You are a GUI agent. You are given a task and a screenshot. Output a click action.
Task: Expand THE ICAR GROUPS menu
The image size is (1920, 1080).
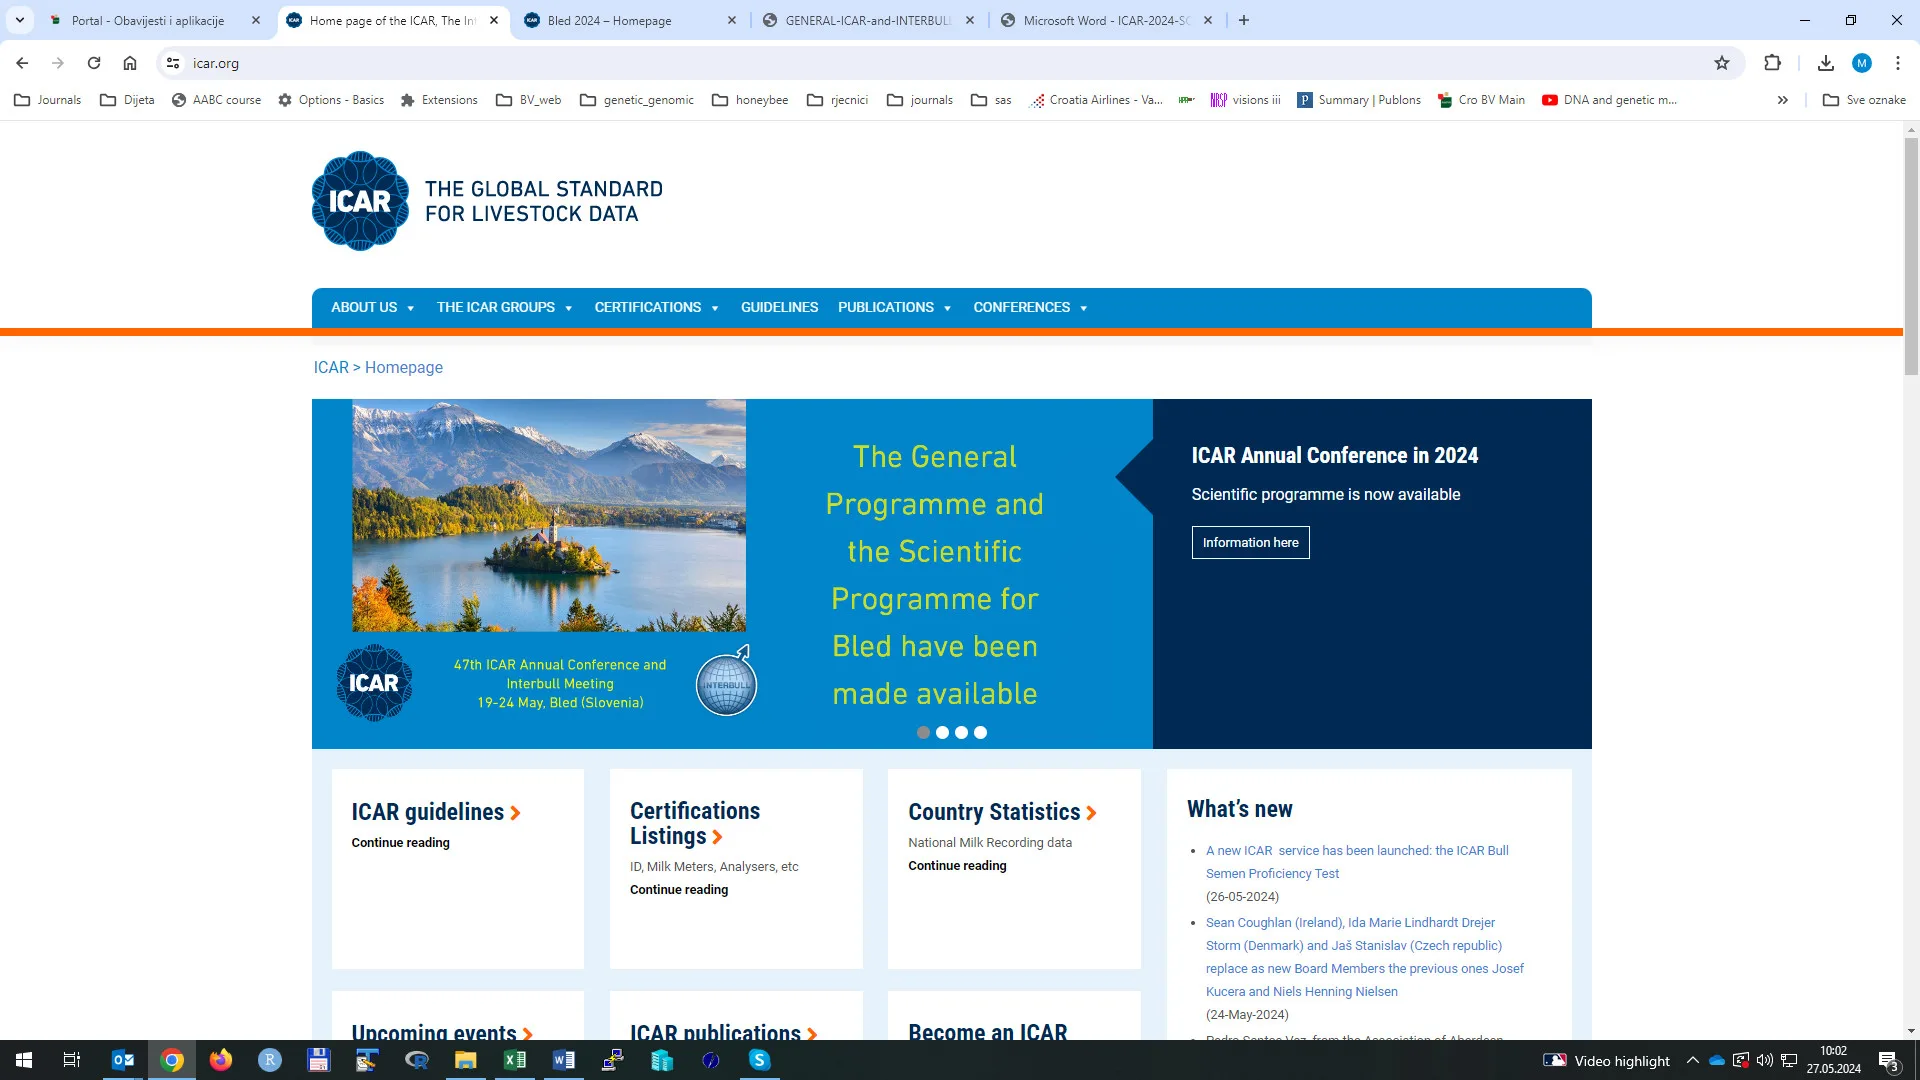coord(504,307)
